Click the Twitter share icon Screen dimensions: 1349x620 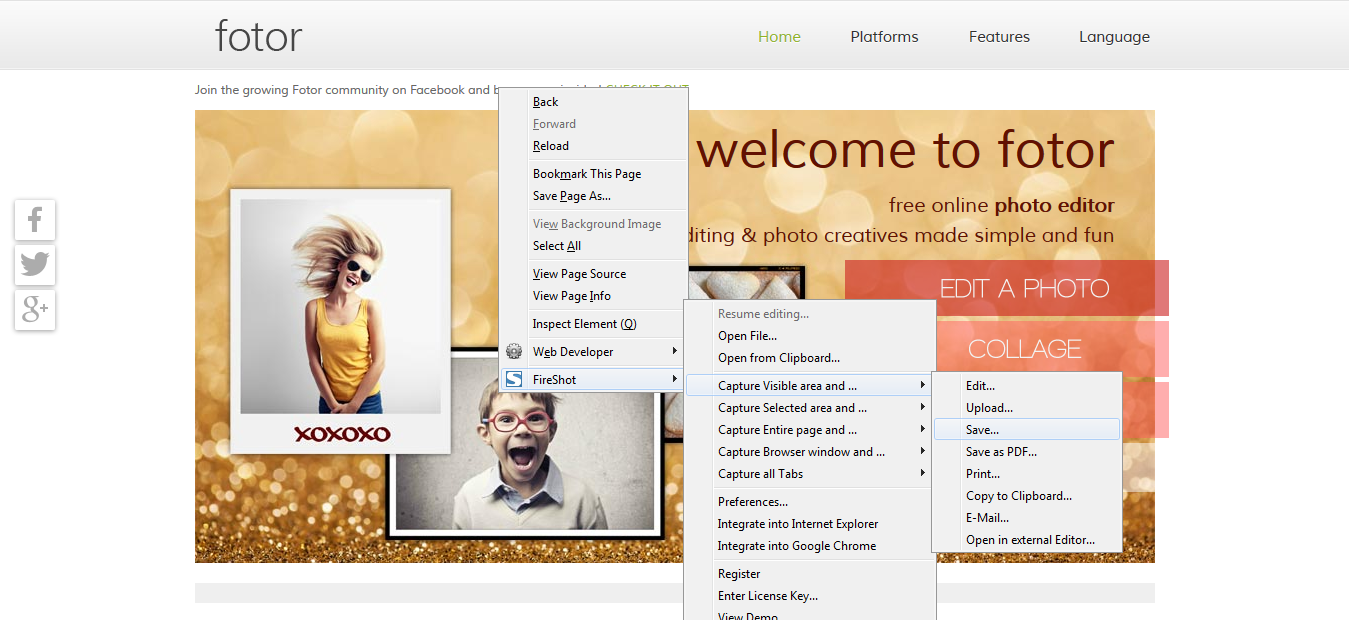(x=35, y=265)
